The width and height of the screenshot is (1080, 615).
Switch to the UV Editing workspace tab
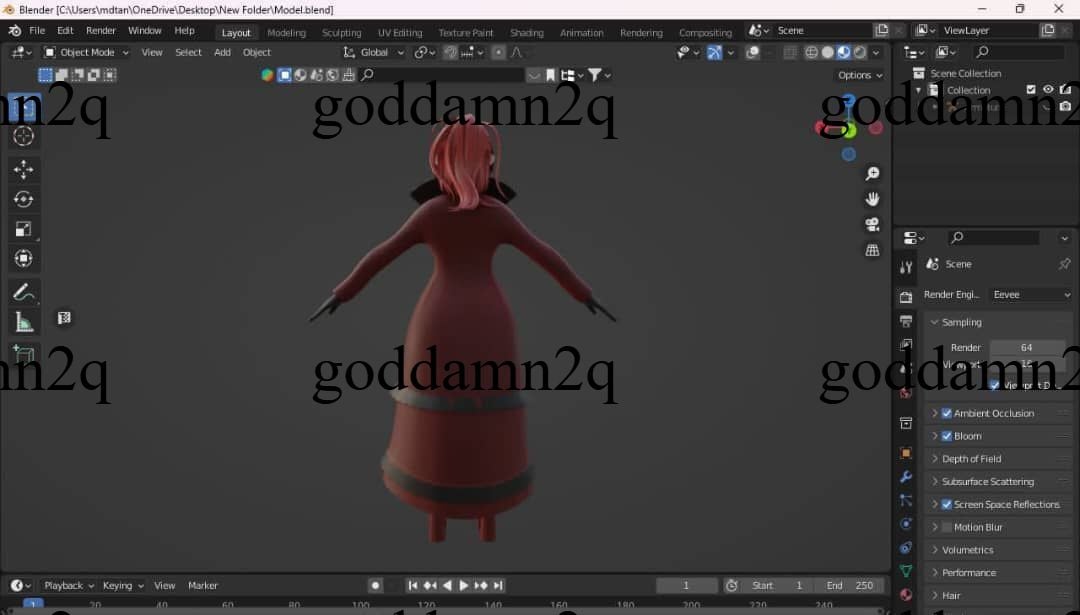(x=399, y=32)
